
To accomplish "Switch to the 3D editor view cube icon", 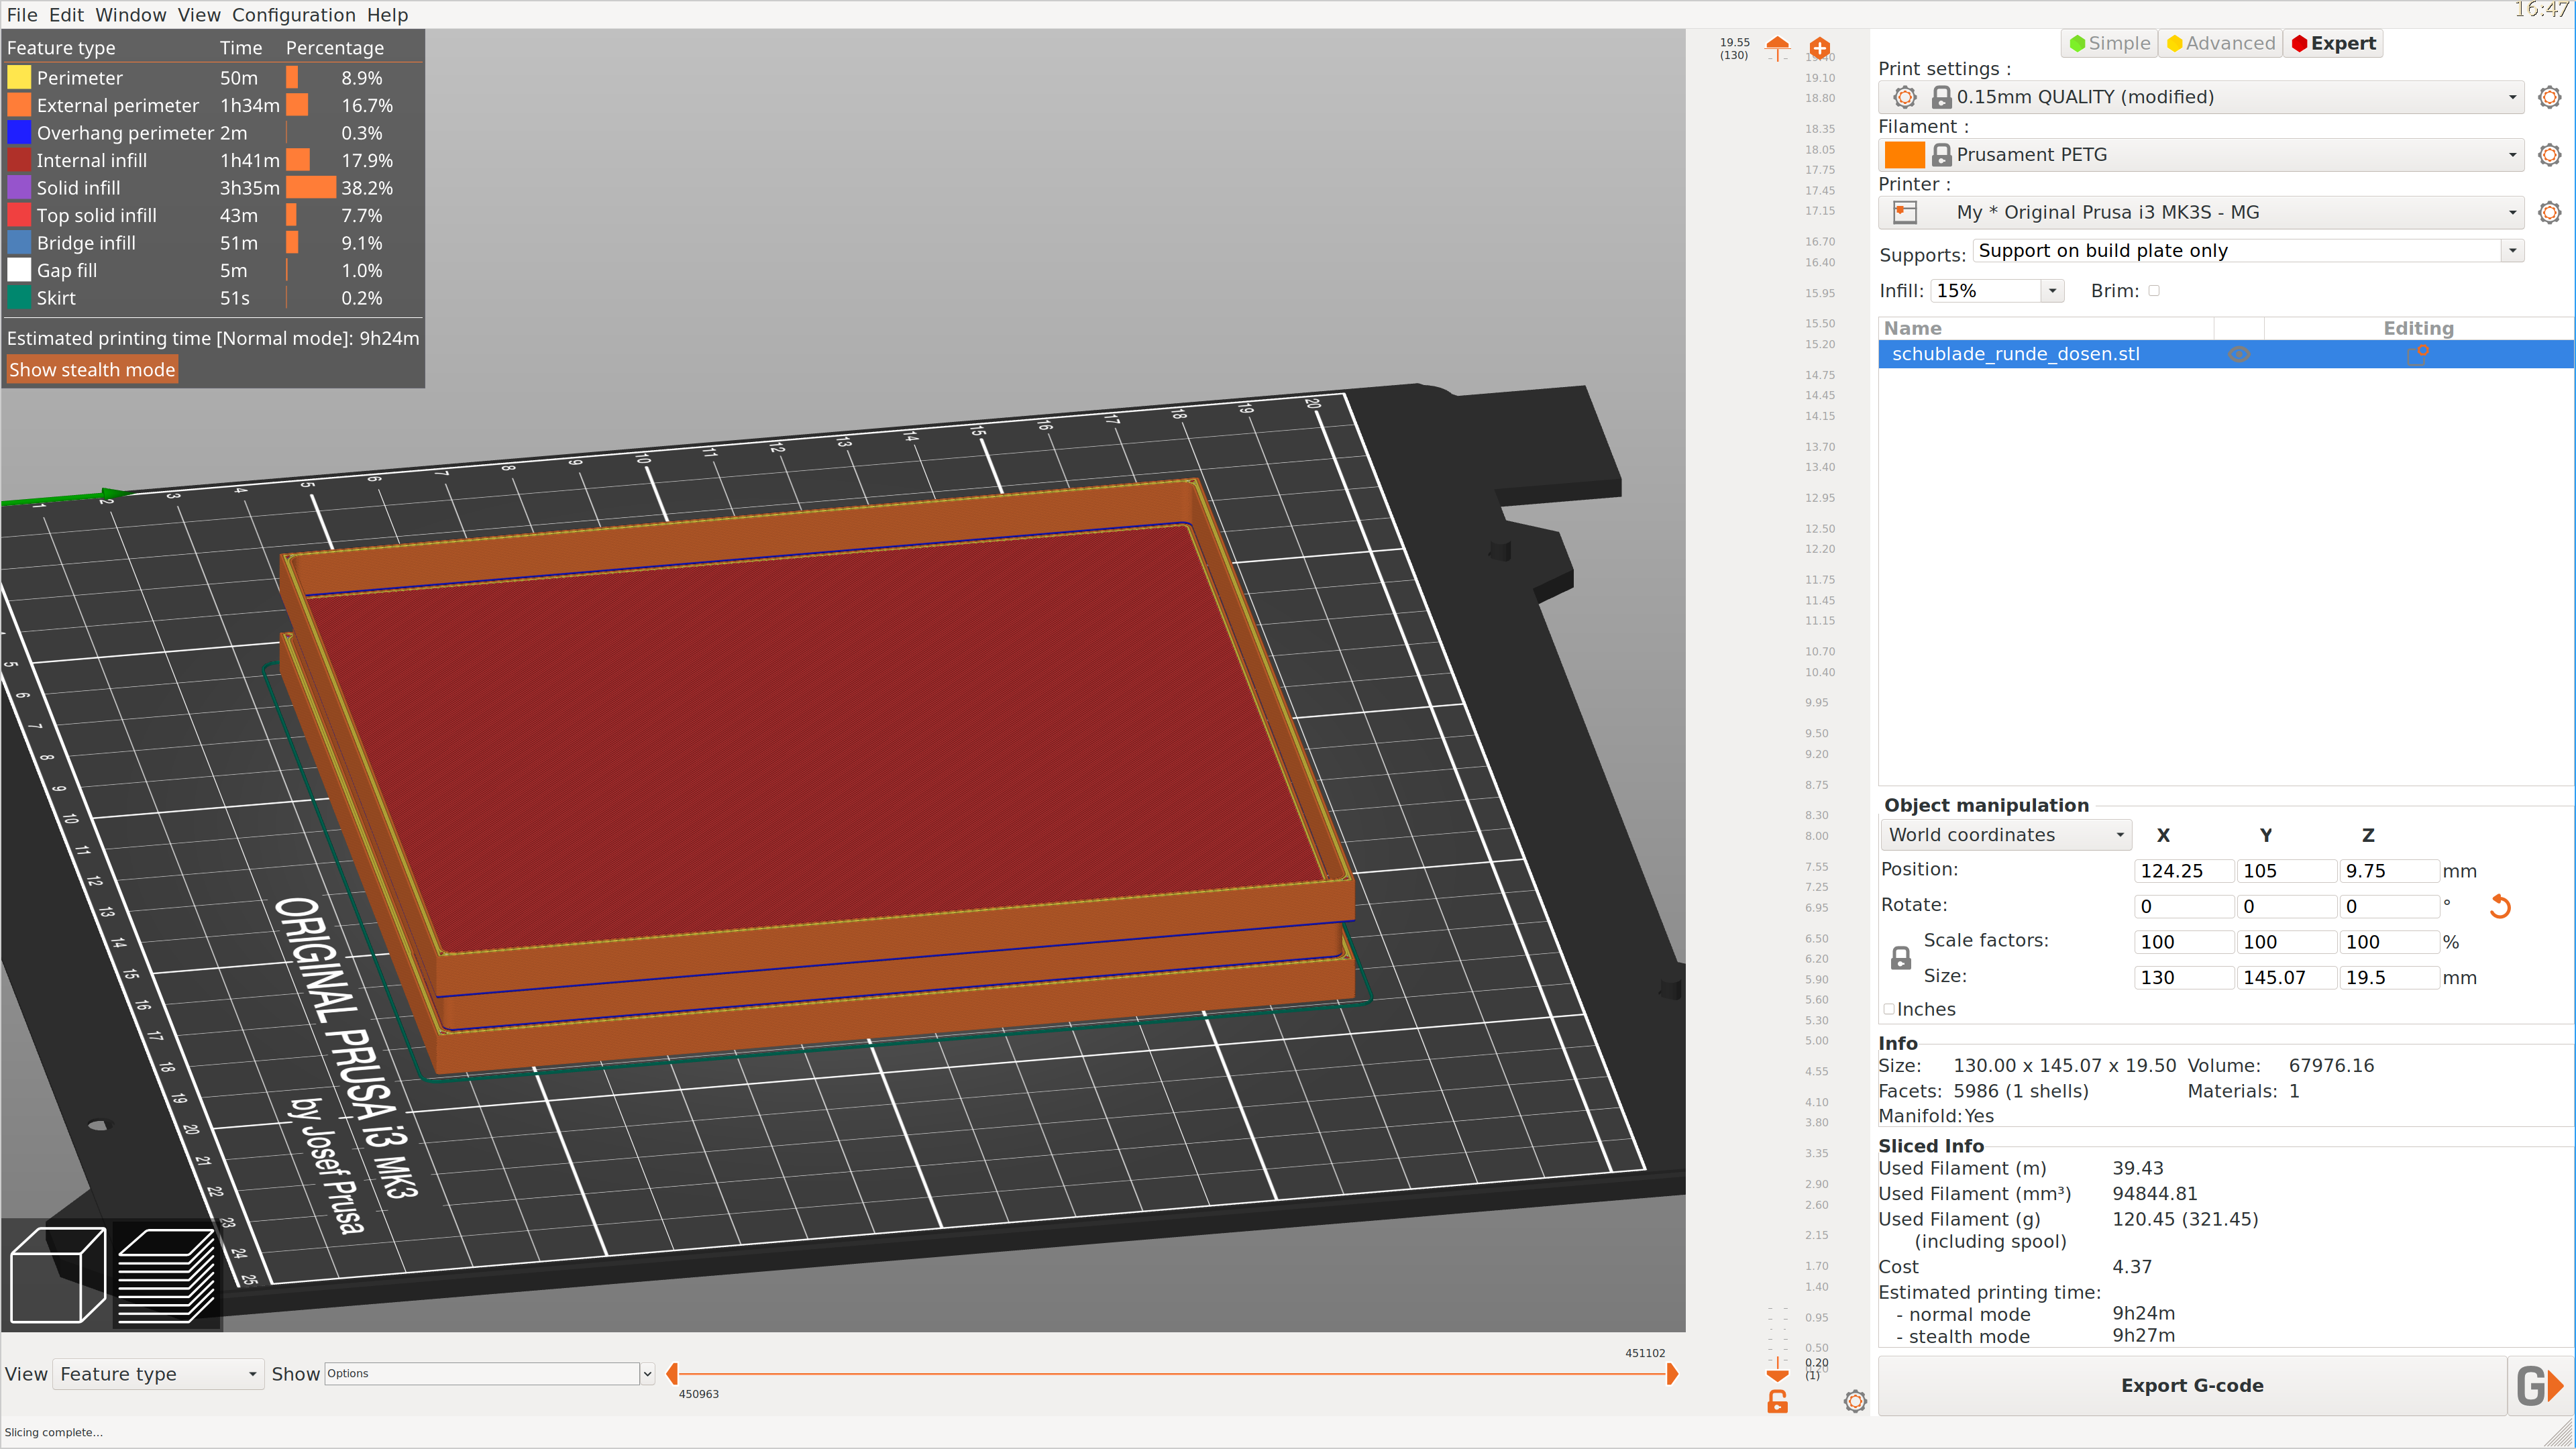I will coord(58,1275).
